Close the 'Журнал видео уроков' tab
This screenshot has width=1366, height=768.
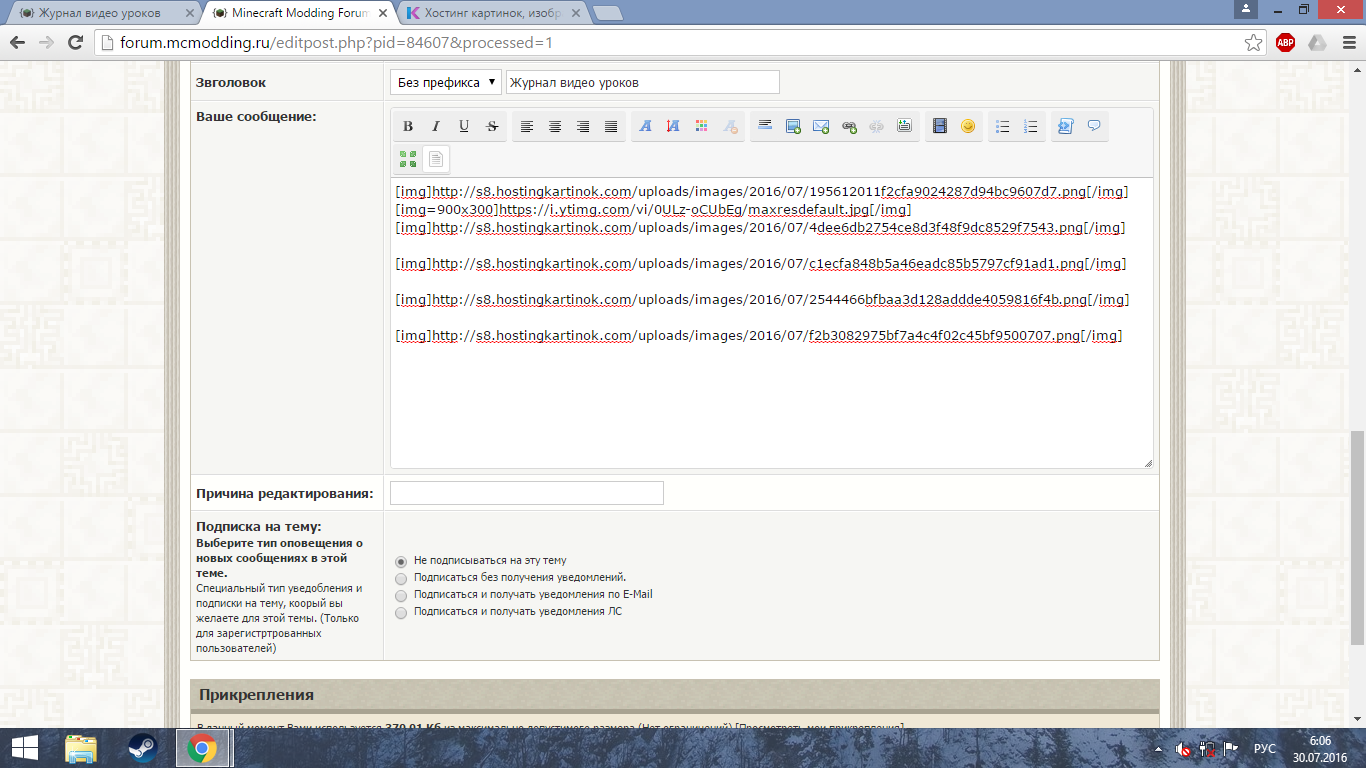coord(189,13)
